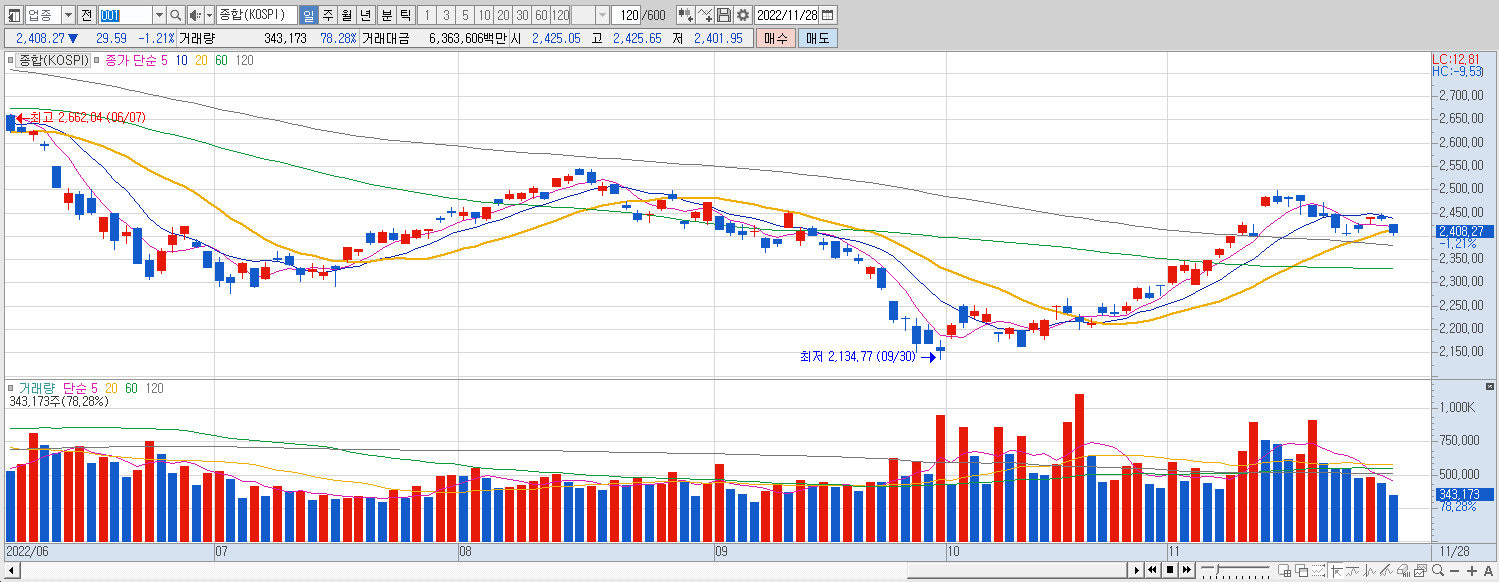
Task: Click the candlestick chart type icon
Action: coord(686,16)
